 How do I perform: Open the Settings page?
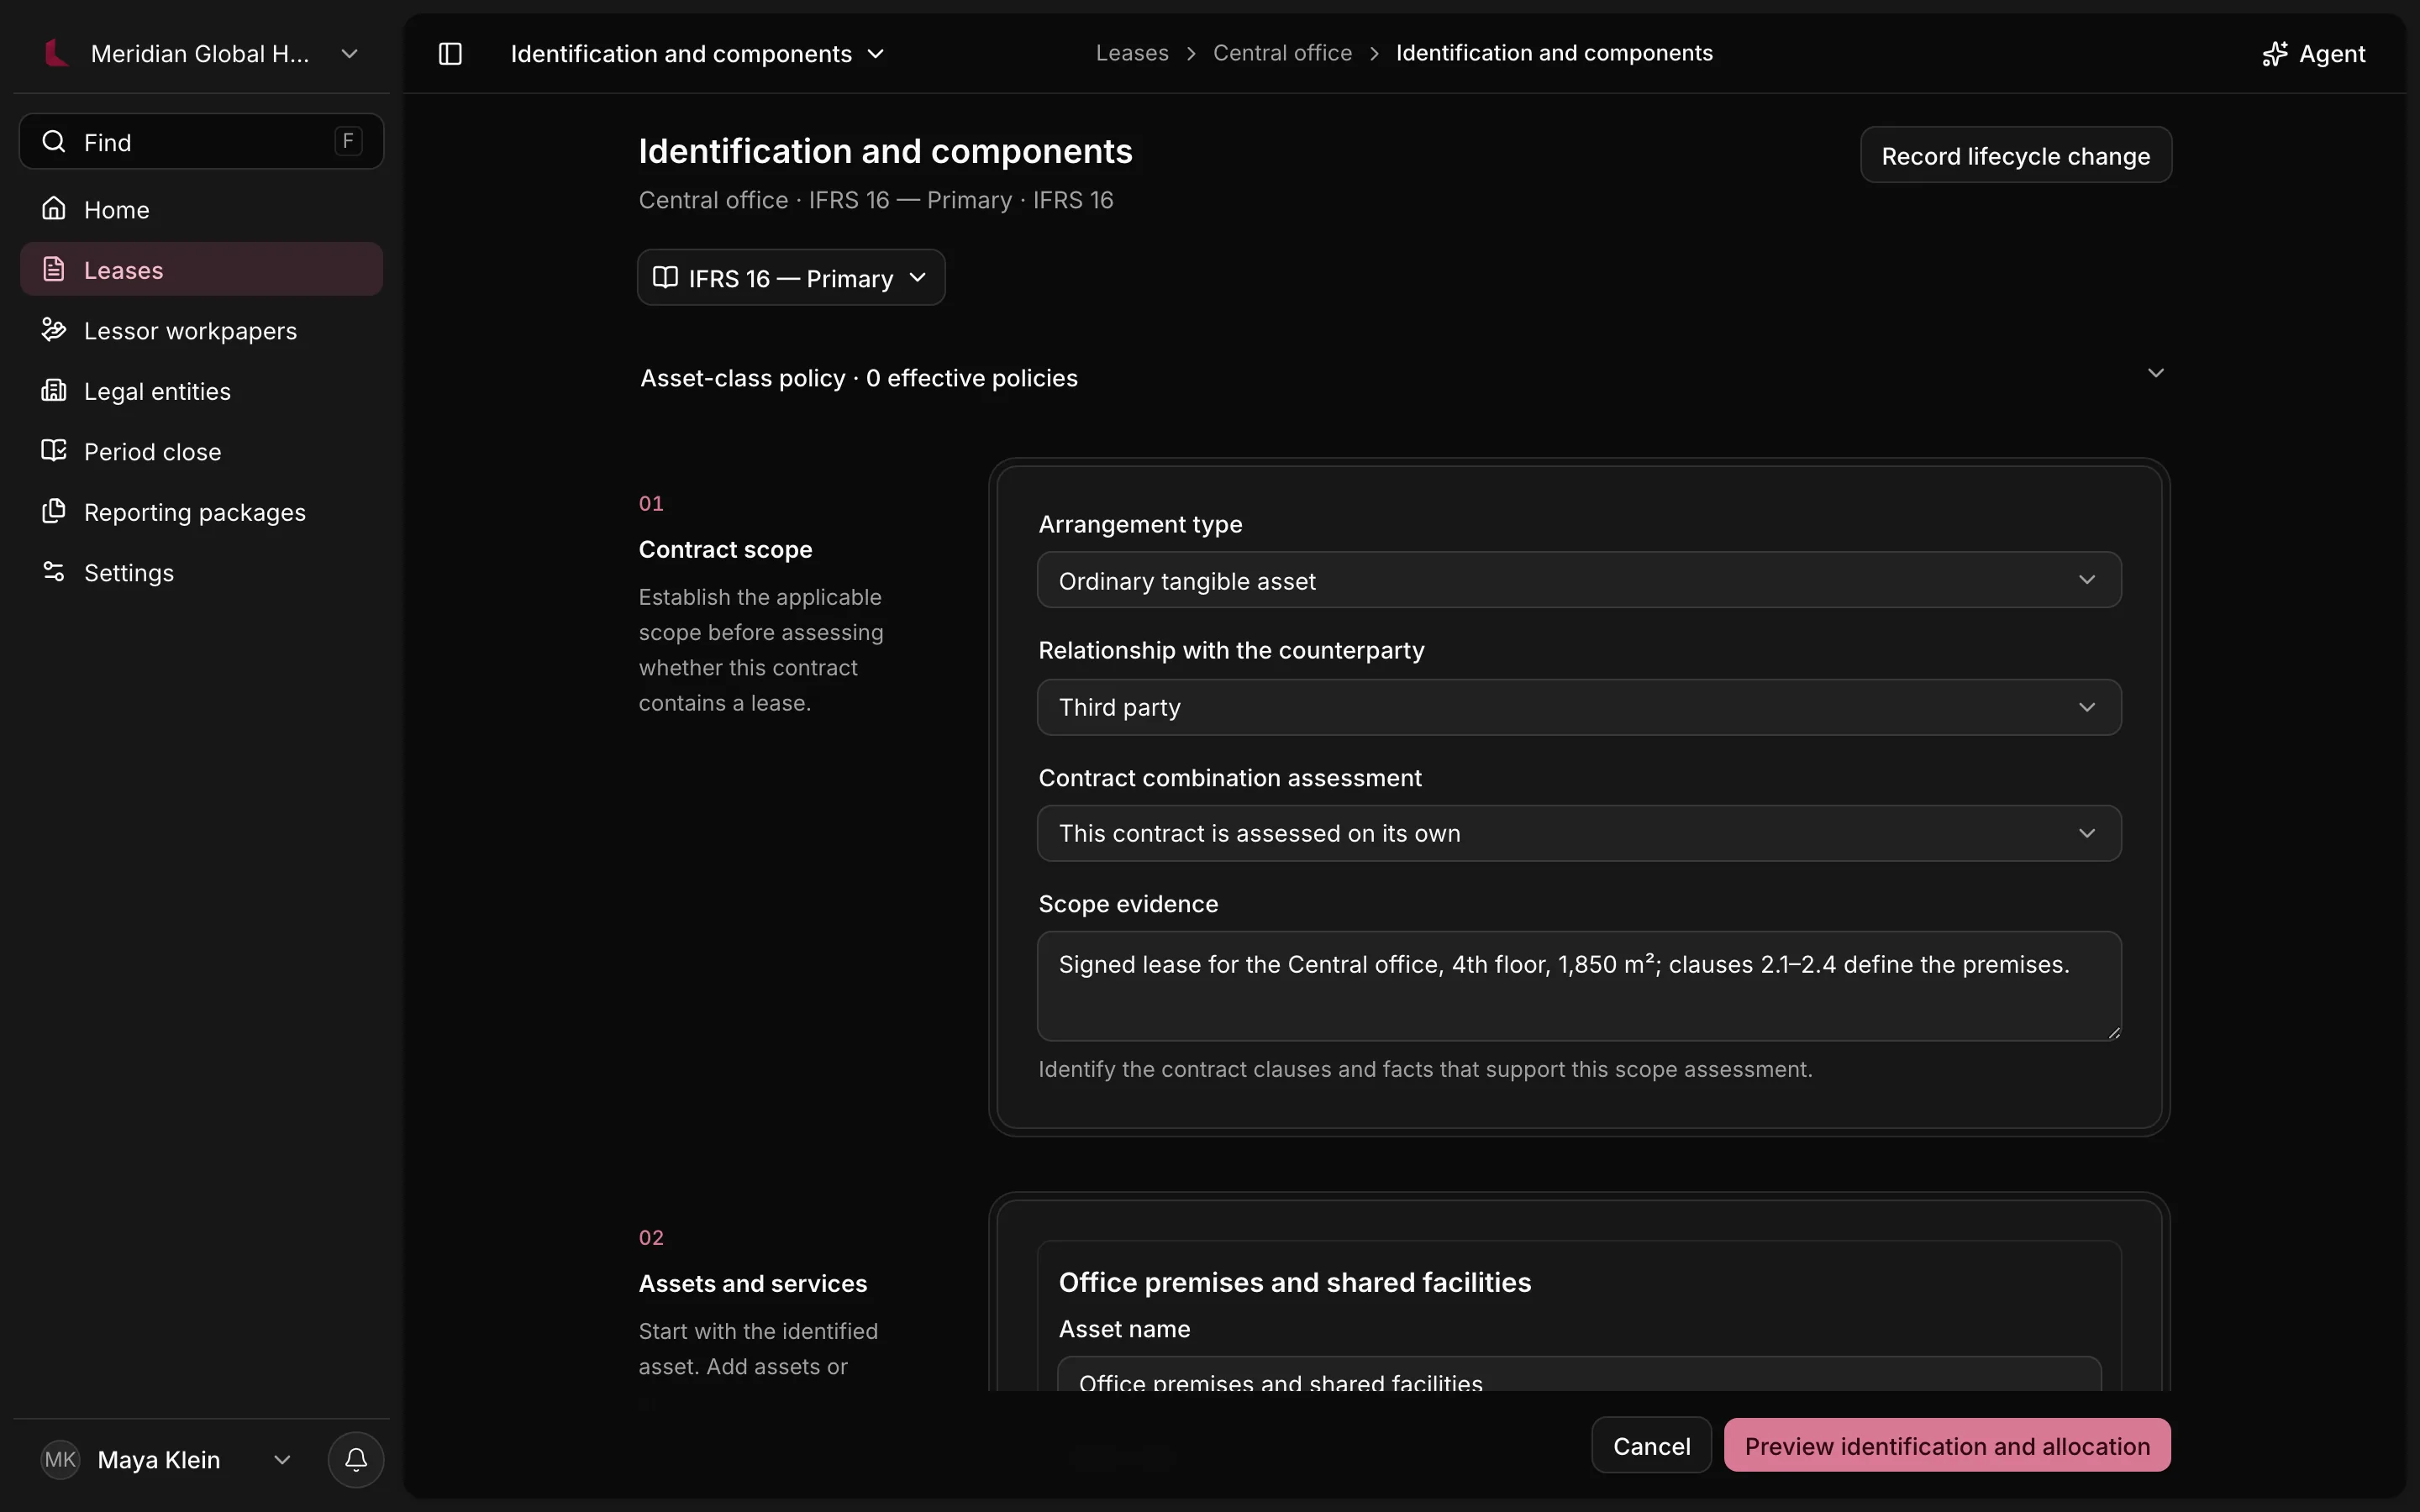pyautogui.click(x=201, y=572)
